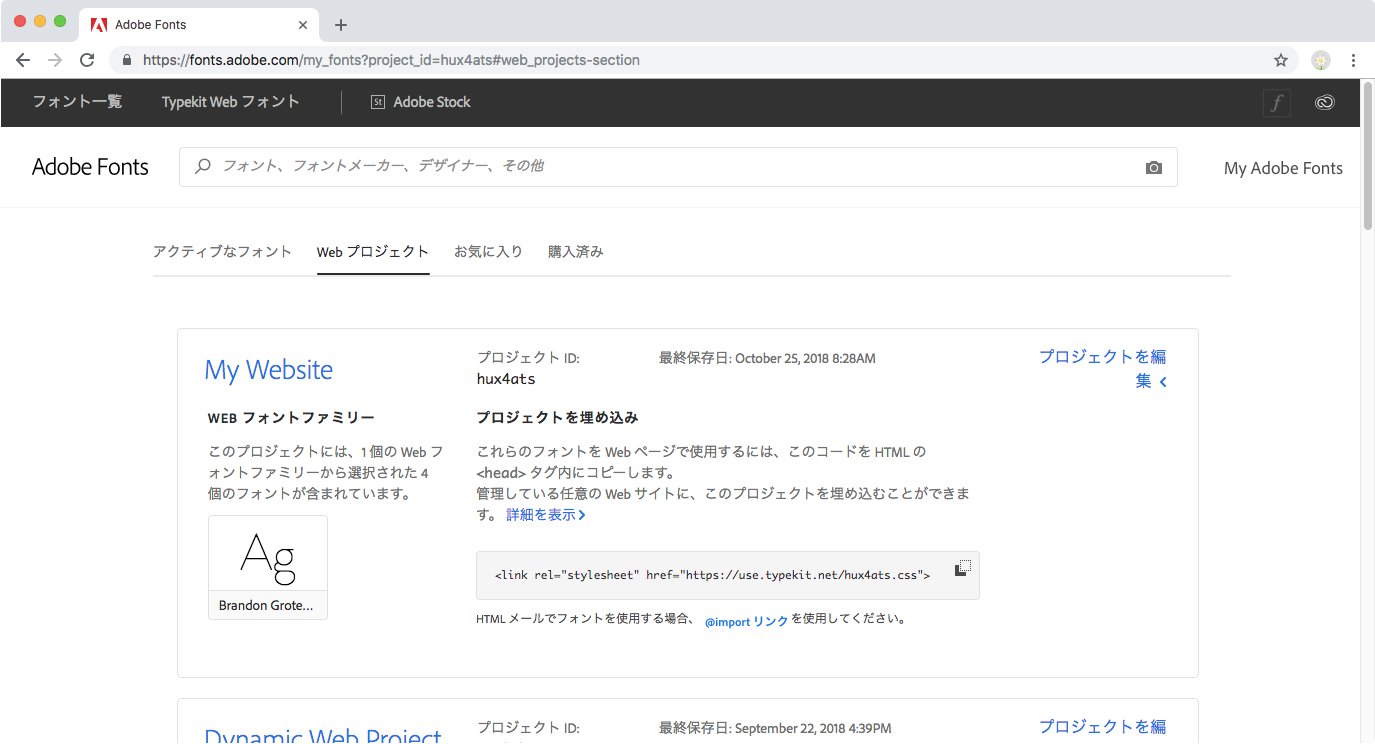Open the Creative Cloud icon

[1325, 102]
